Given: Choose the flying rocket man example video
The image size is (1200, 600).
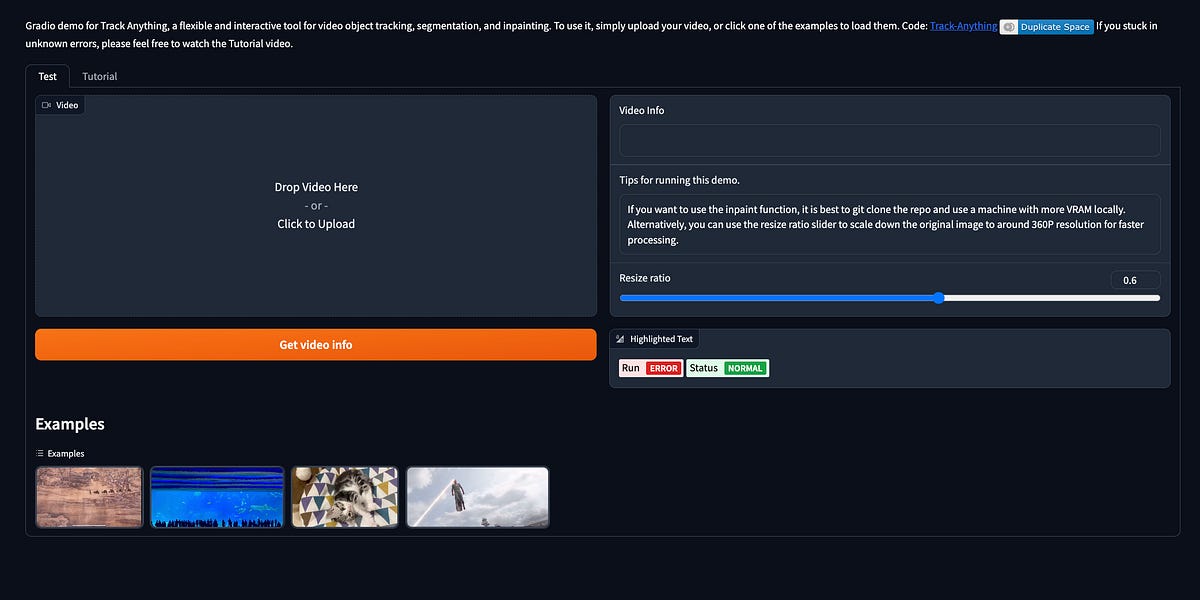Looking at the screenshot, I should point(477,497).
